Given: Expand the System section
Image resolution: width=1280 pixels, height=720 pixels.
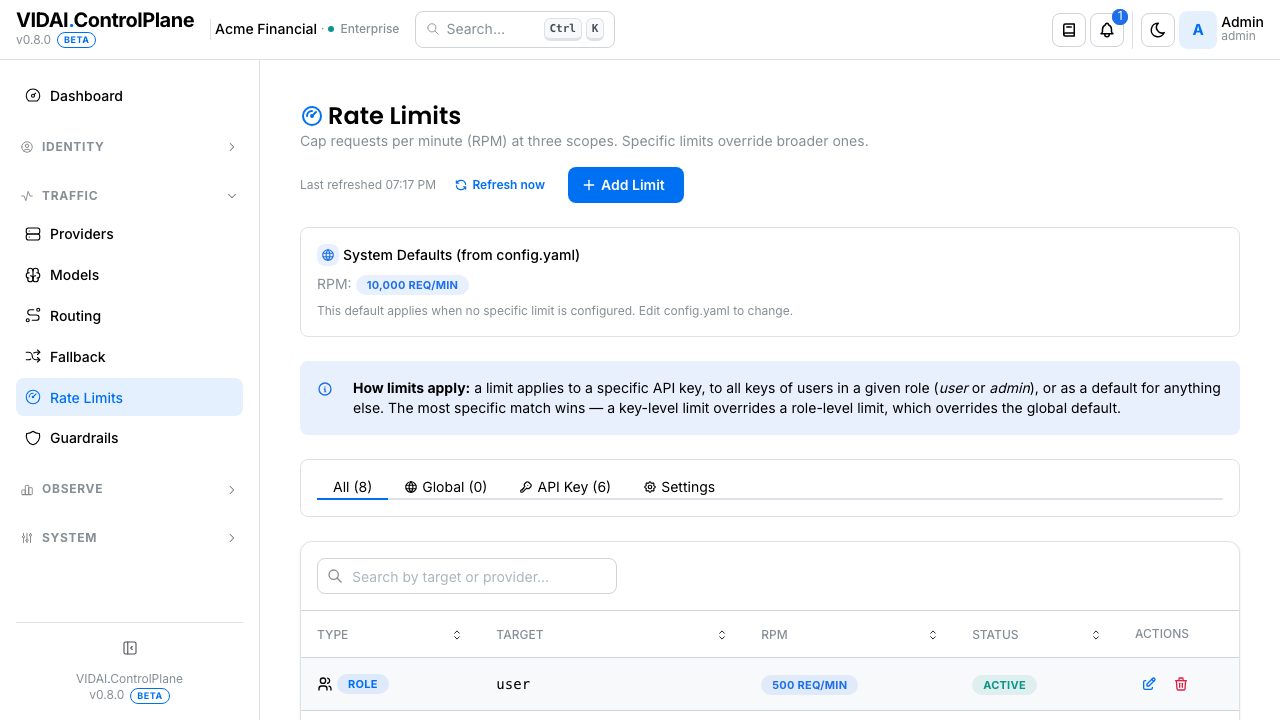Looking at the screenshot, I should pos(129,538).
